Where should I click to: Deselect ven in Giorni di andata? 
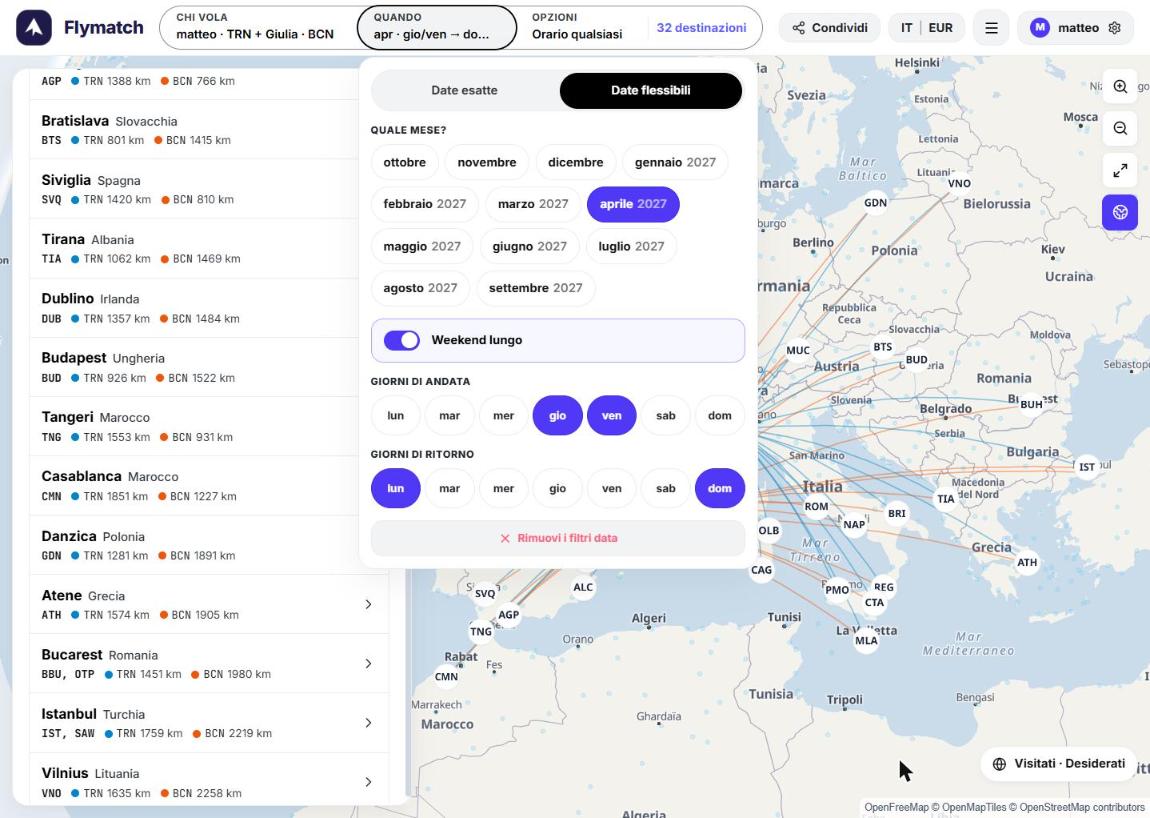[612, 415]
